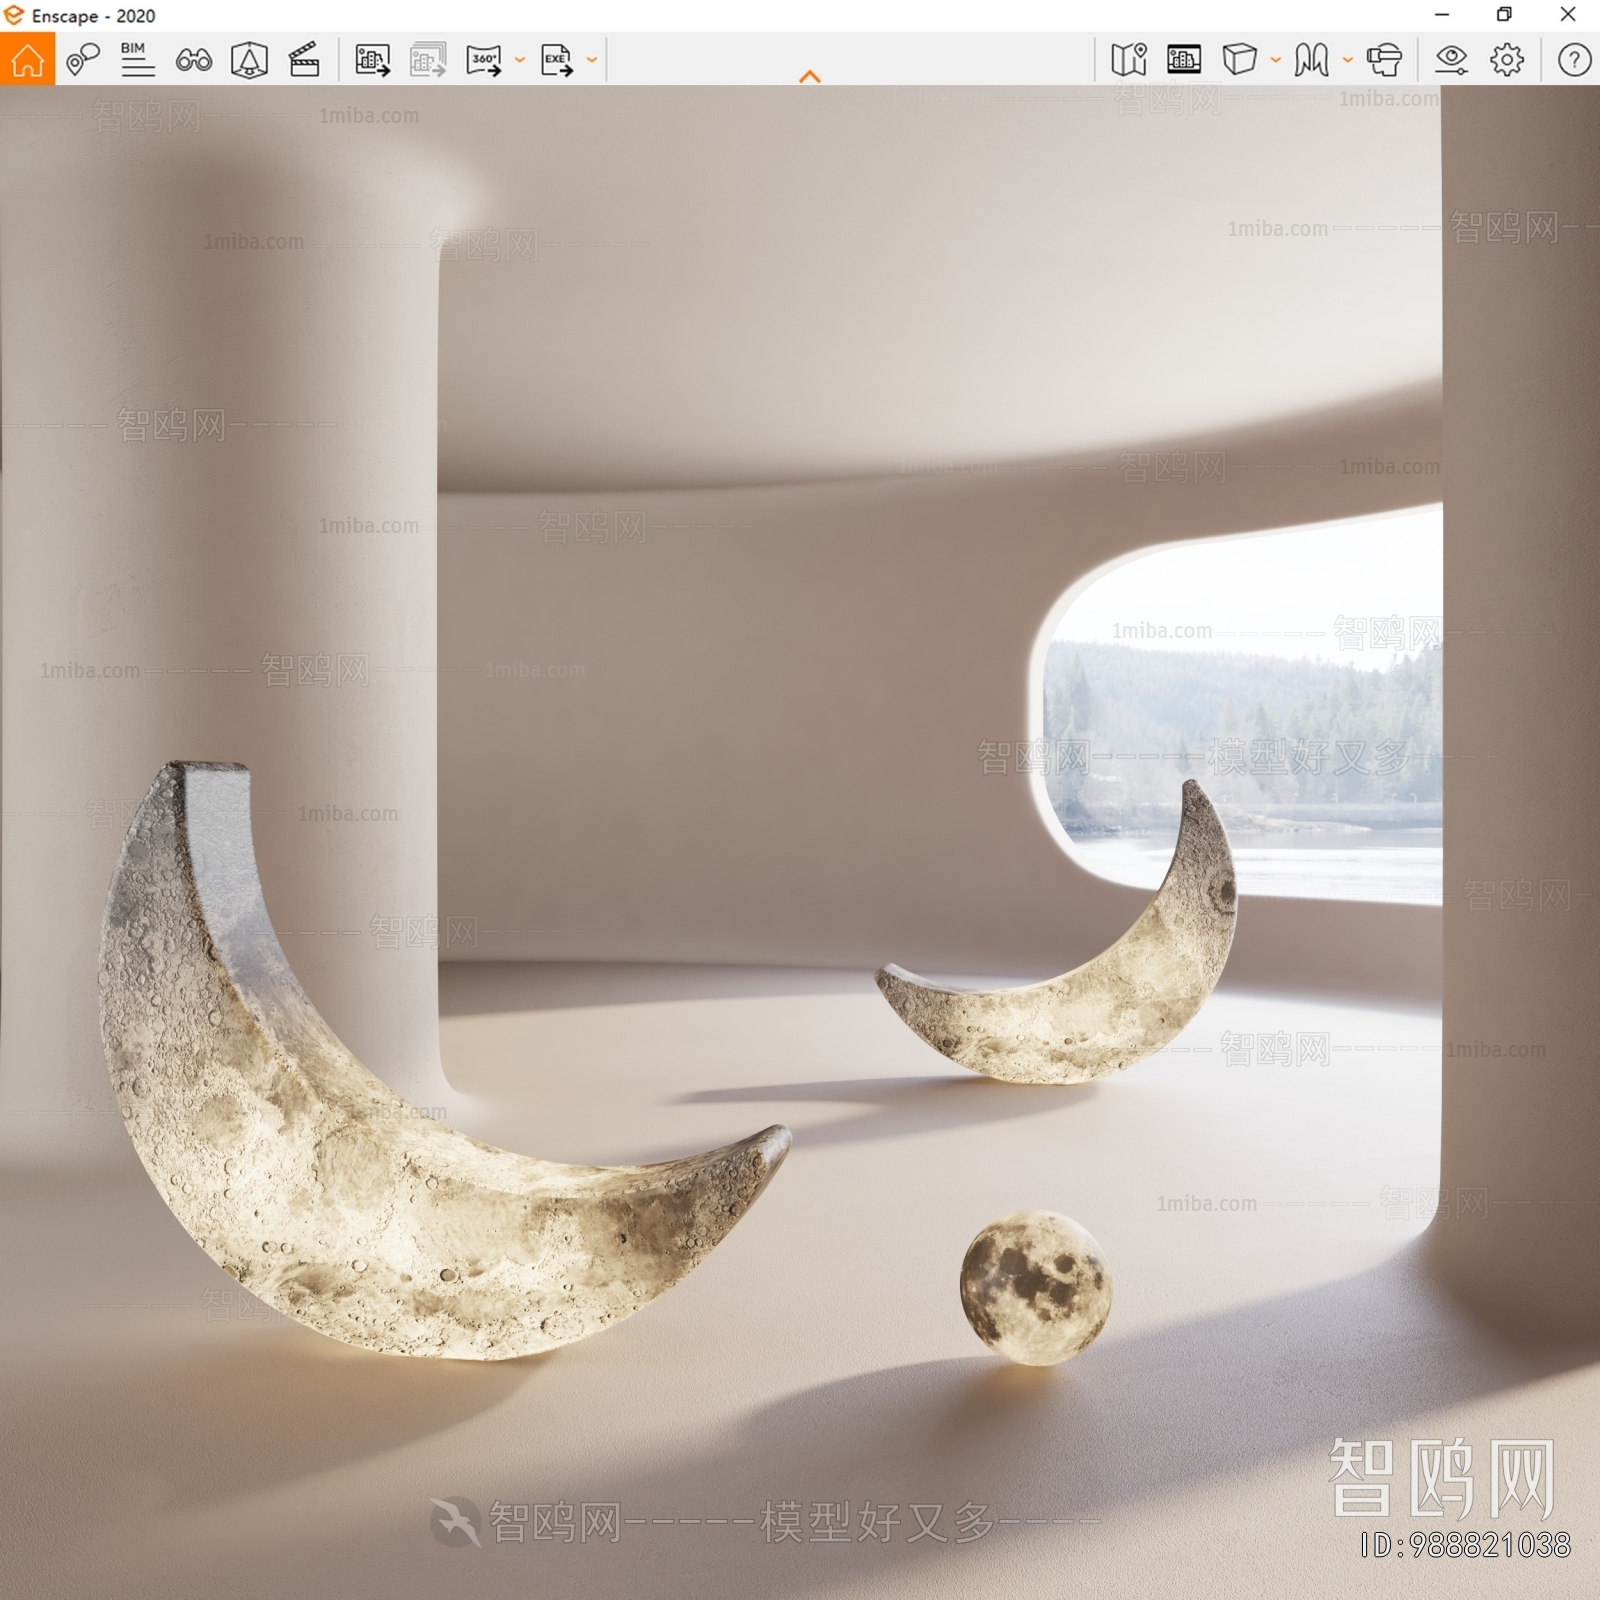Expand navigation mode dropdown arrow
Viewport: 1600px width, 1600px height.
pos(1347,60)
